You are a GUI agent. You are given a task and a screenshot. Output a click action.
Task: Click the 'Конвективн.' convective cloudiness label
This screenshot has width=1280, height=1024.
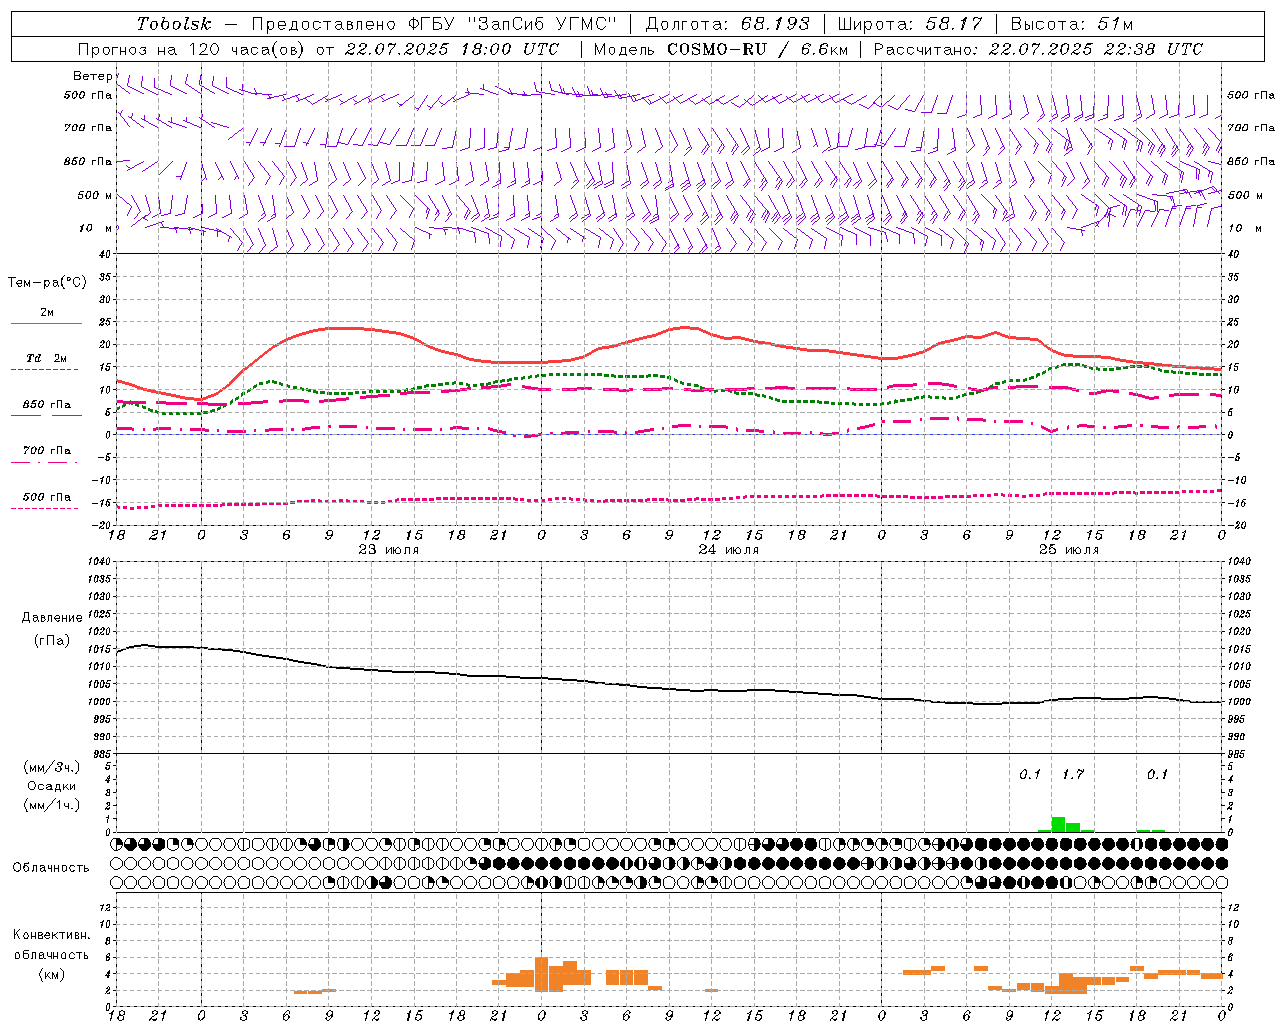point(51,935)
